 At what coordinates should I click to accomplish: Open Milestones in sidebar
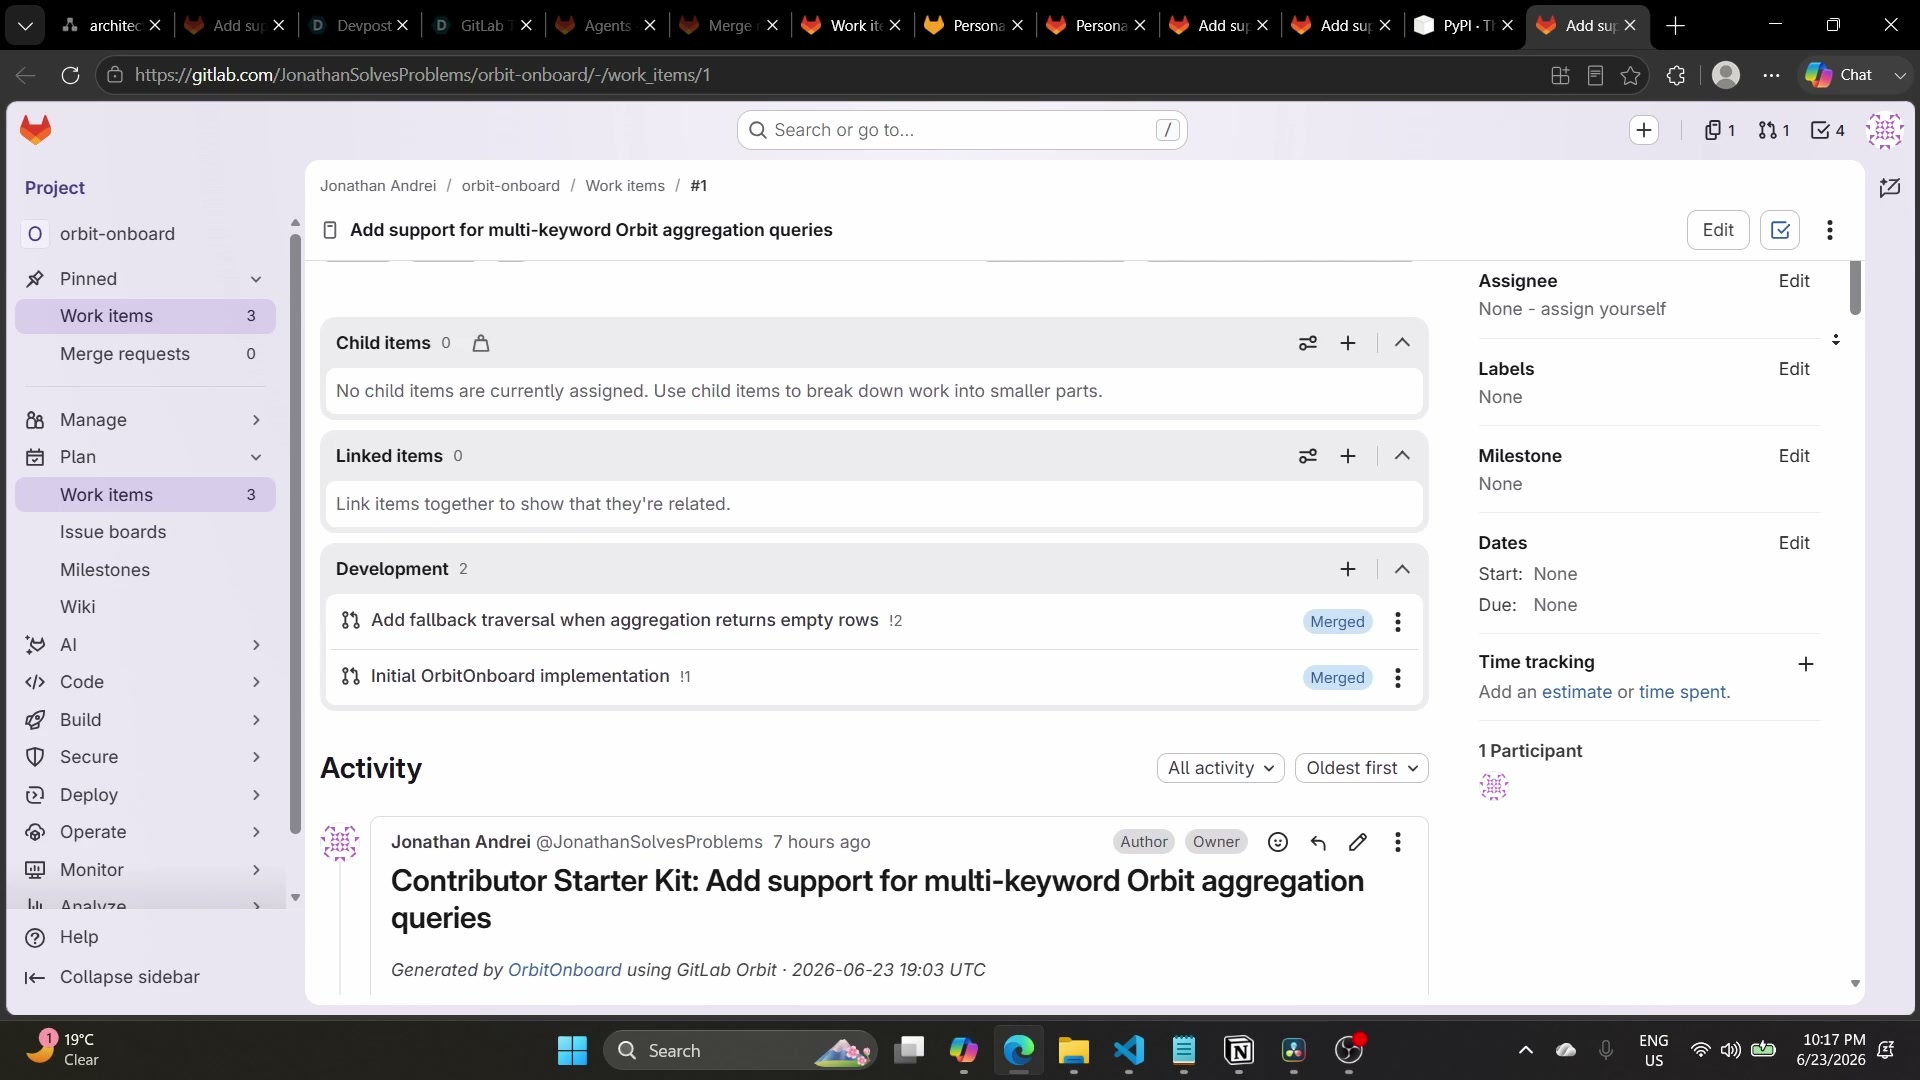(x=145, y=570)
